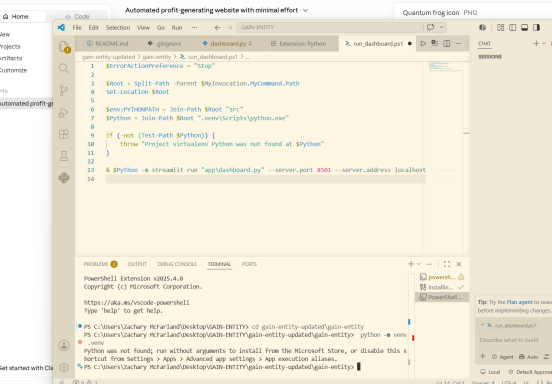Click the Describe what to build input
The image size is (552, 384).
(509, 340)
